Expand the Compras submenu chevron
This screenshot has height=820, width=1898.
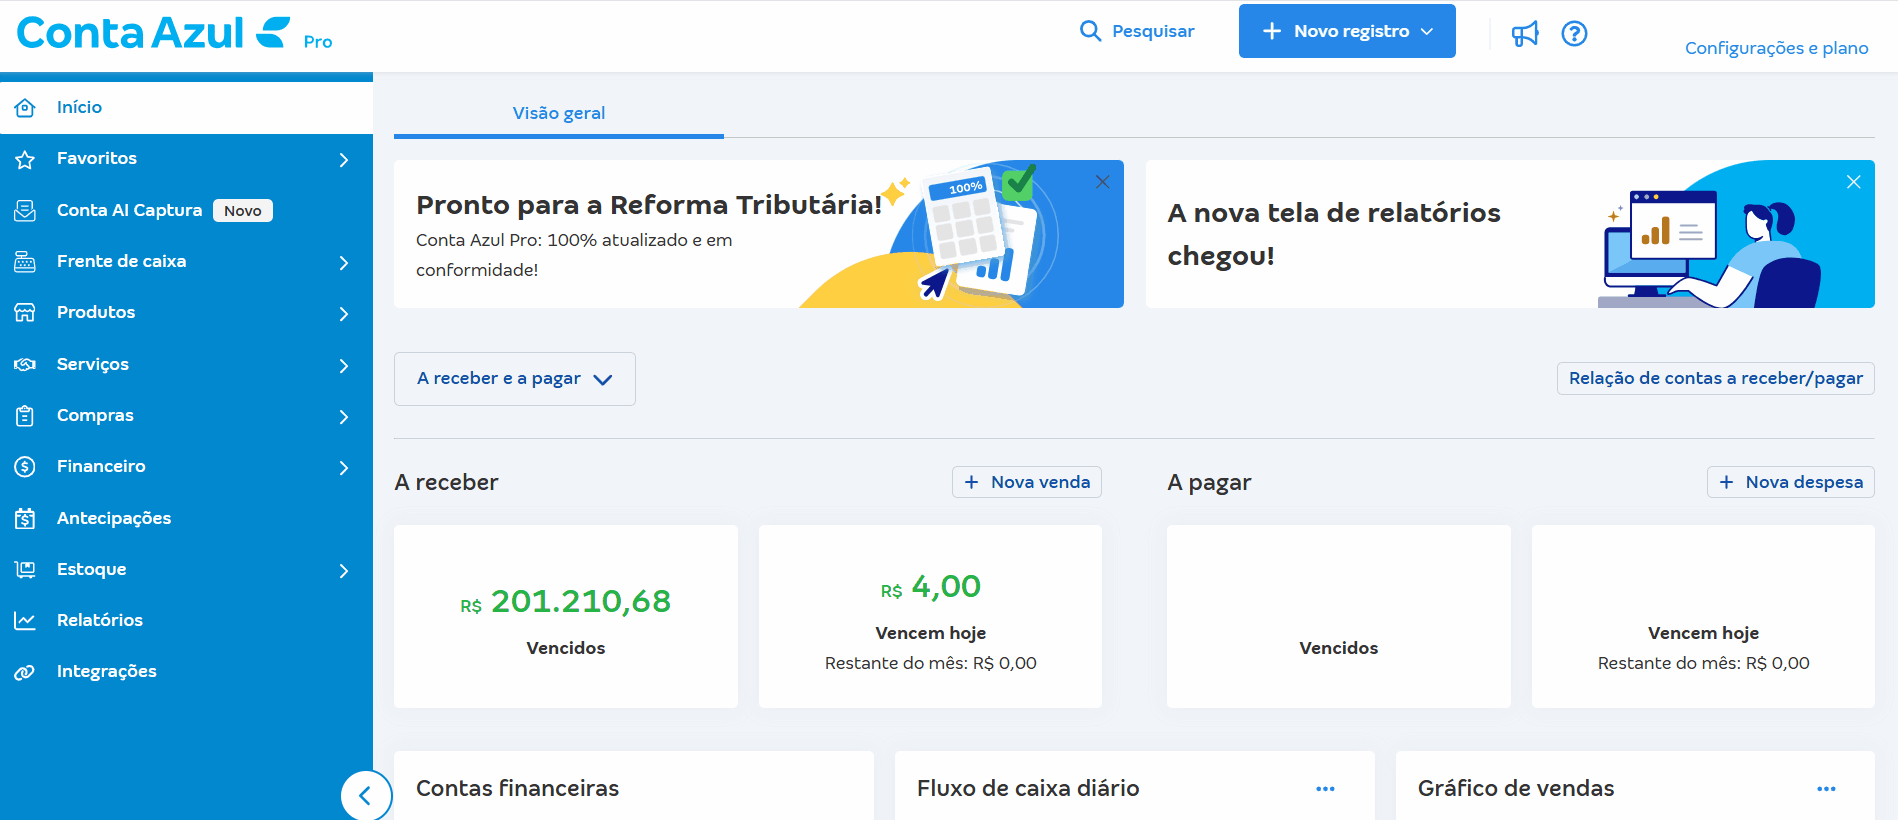tap(344, 417)
